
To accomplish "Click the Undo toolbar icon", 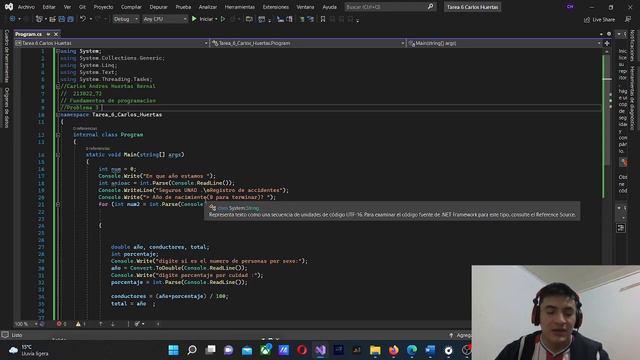I will pyautogui.click(x=83, y=19).
